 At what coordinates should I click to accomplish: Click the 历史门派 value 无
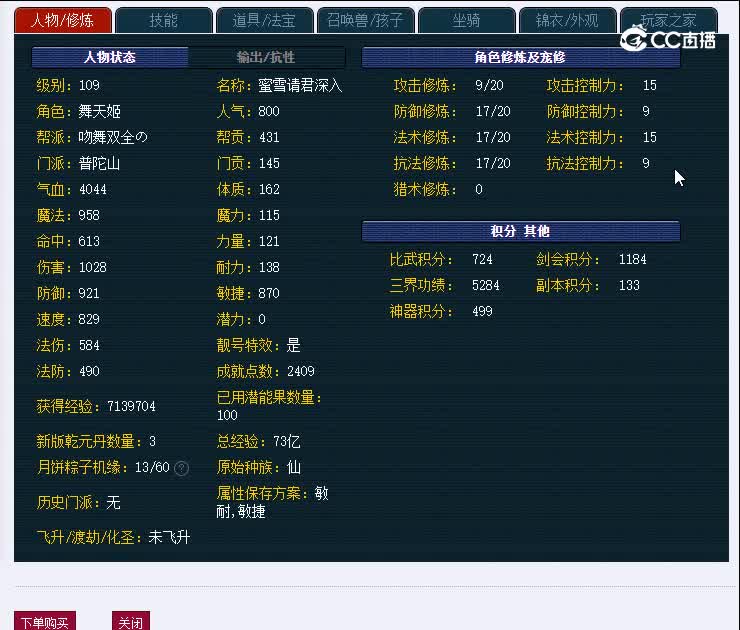point(113,503)
